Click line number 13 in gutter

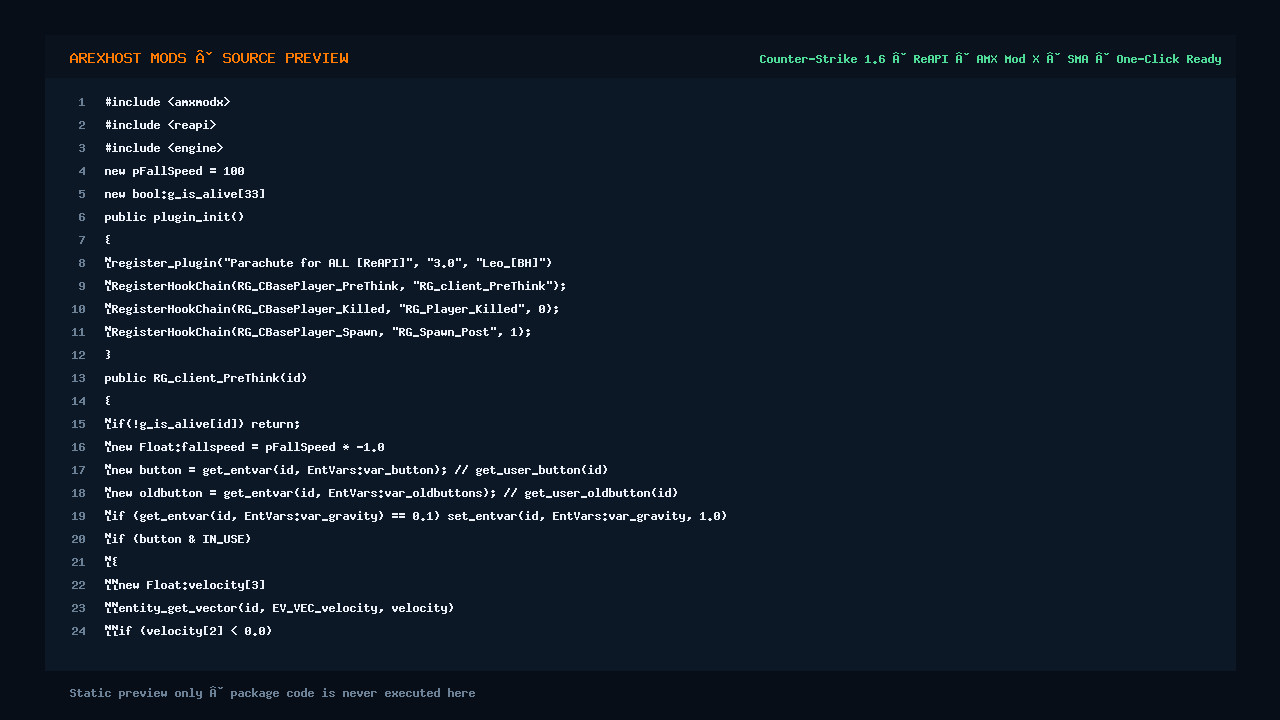tap(79, 378)
